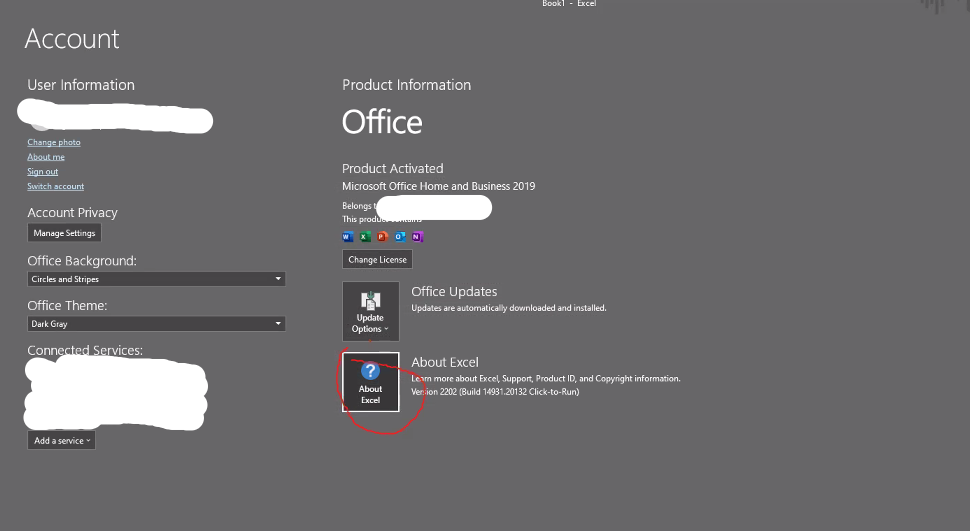Click the About Excel heading text
The width and height of the screenshot is (970, 531).
click(x=445, y=362)
